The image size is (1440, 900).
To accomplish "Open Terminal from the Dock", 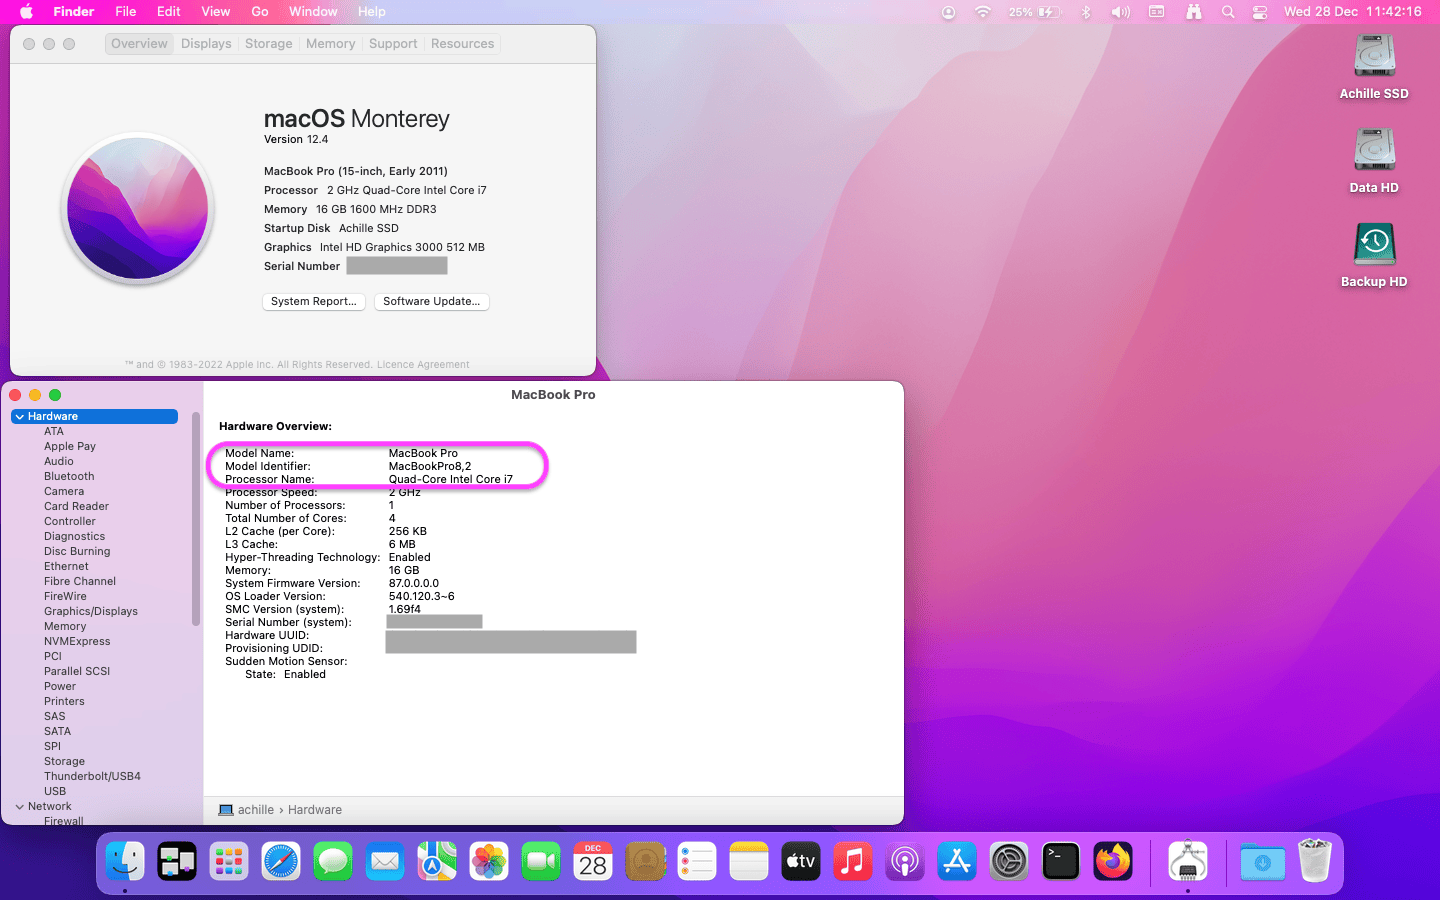I will tap(1061, 861).
